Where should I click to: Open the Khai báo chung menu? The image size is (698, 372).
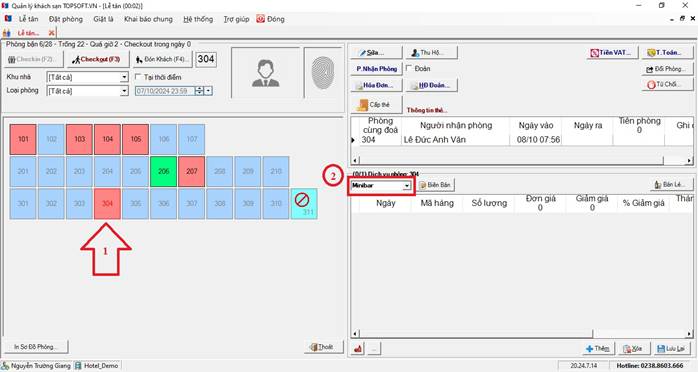148,19
